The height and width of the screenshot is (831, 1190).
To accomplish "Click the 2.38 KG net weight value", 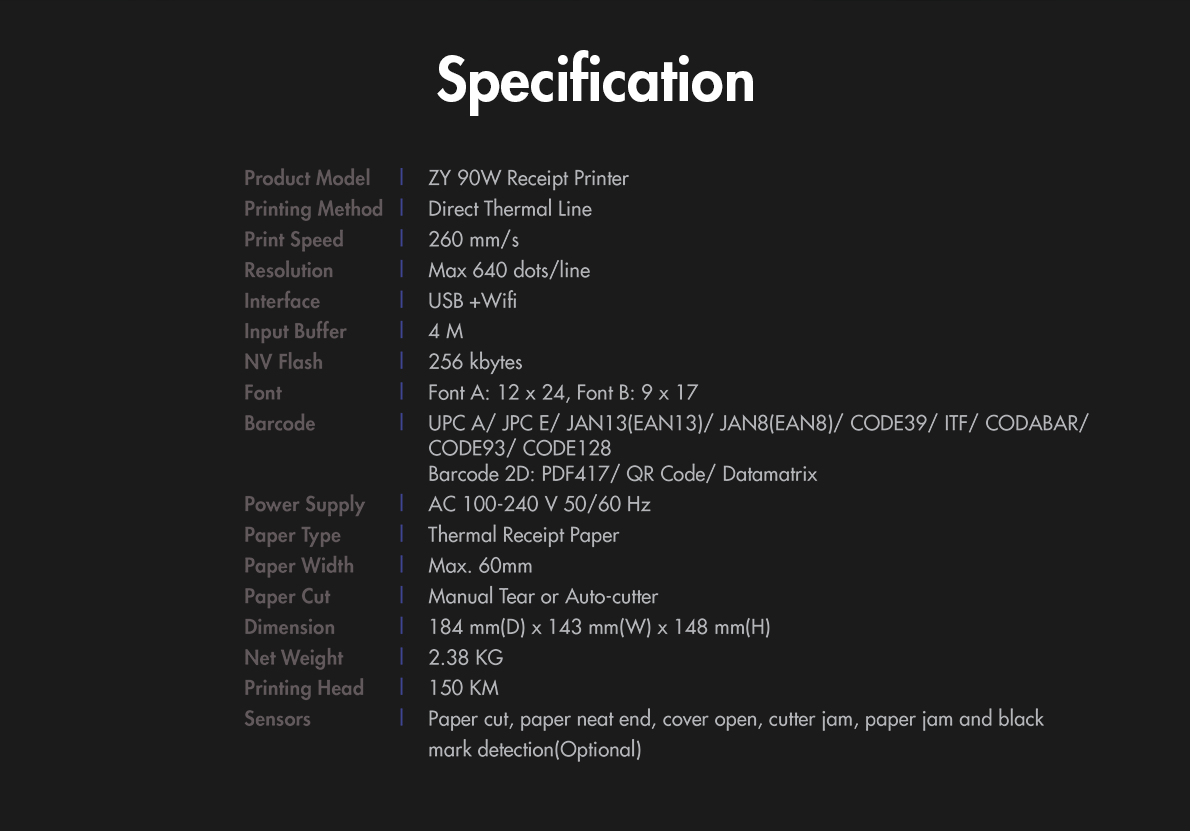I will point(465,657).
